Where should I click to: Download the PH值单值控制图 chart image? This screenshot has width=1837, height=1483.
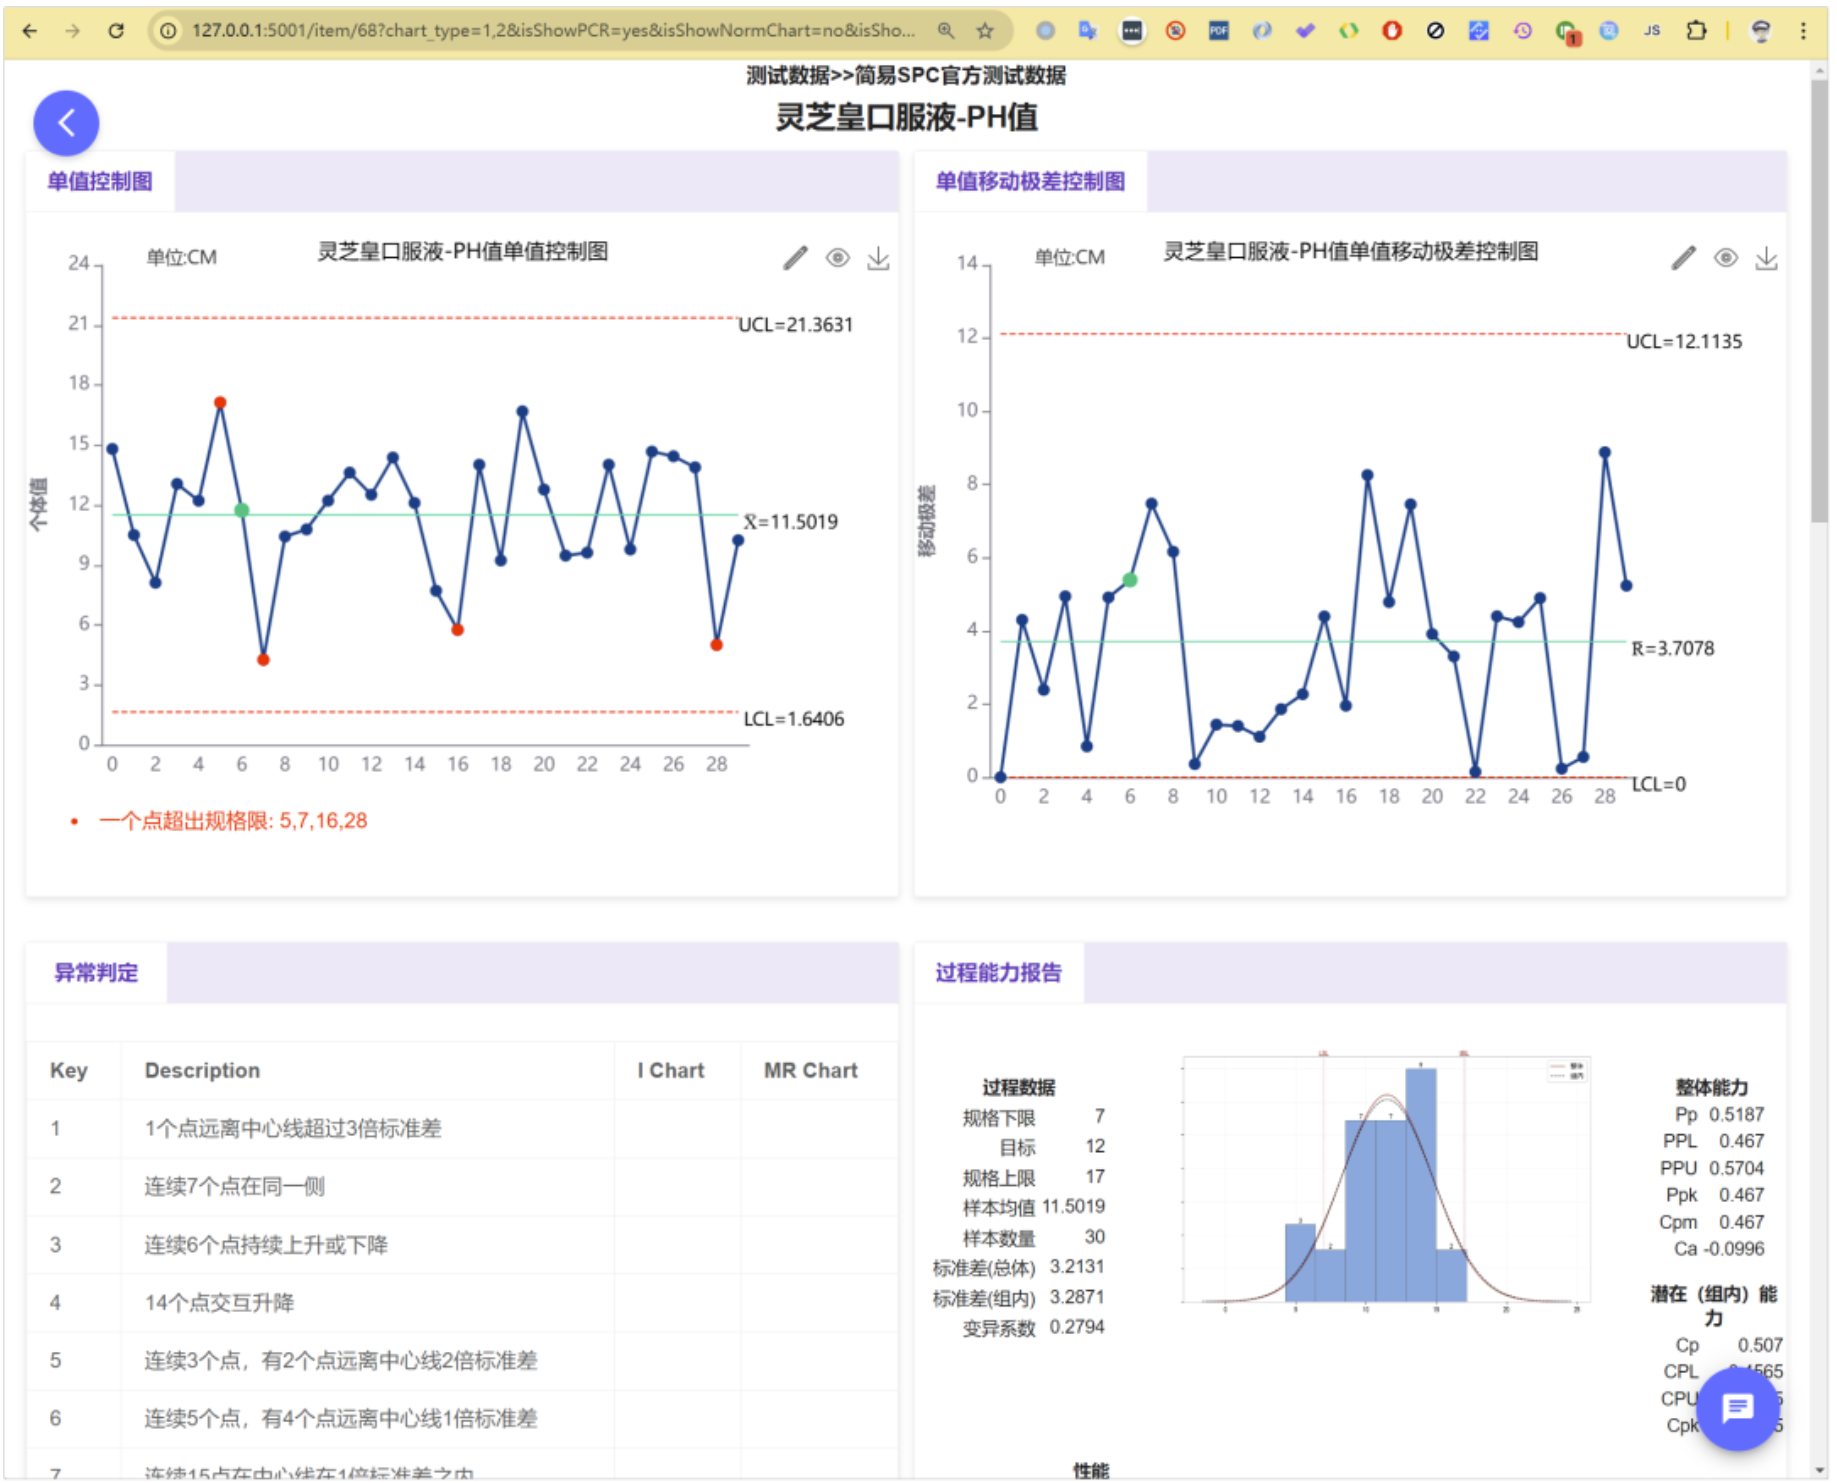[878, 259]
